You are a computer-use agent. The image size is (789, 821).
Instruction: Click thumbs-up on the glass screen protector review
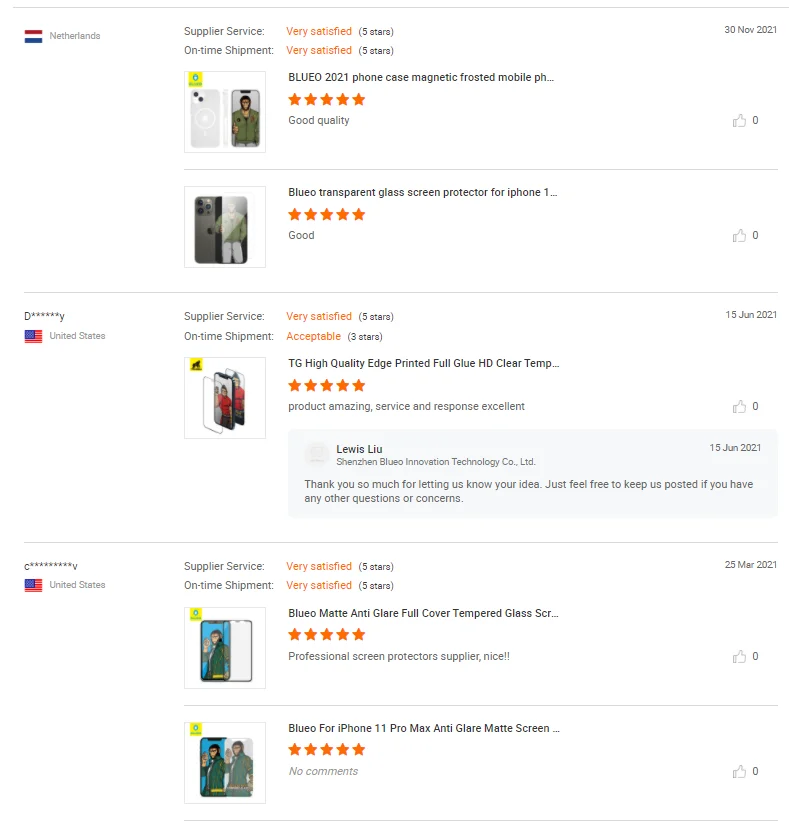739,236
